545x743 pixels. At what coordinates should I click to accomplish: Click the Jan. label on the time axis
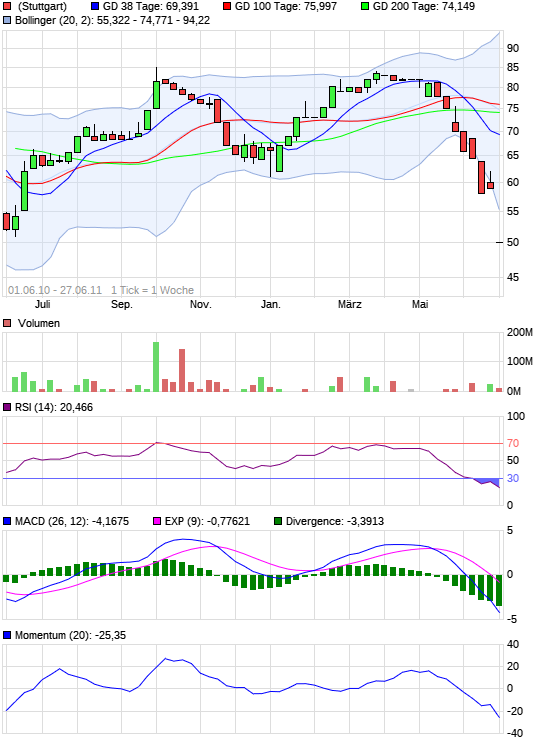[x=271, y=305]
